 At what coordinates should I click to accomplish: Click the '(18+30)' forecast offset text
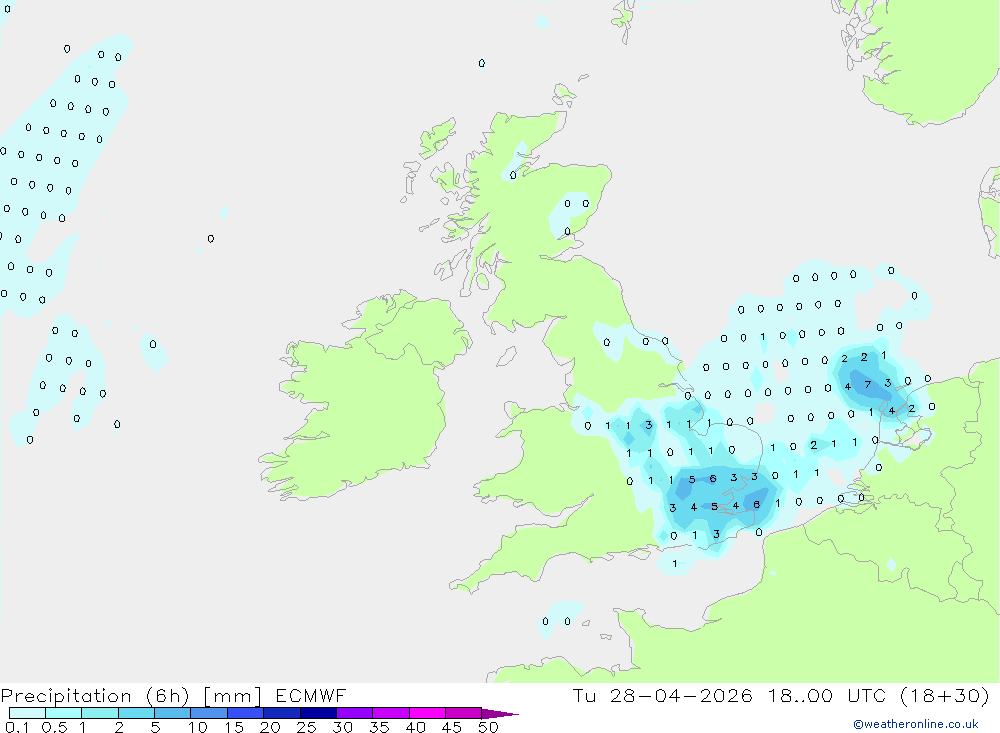click(x=945, y=695)
